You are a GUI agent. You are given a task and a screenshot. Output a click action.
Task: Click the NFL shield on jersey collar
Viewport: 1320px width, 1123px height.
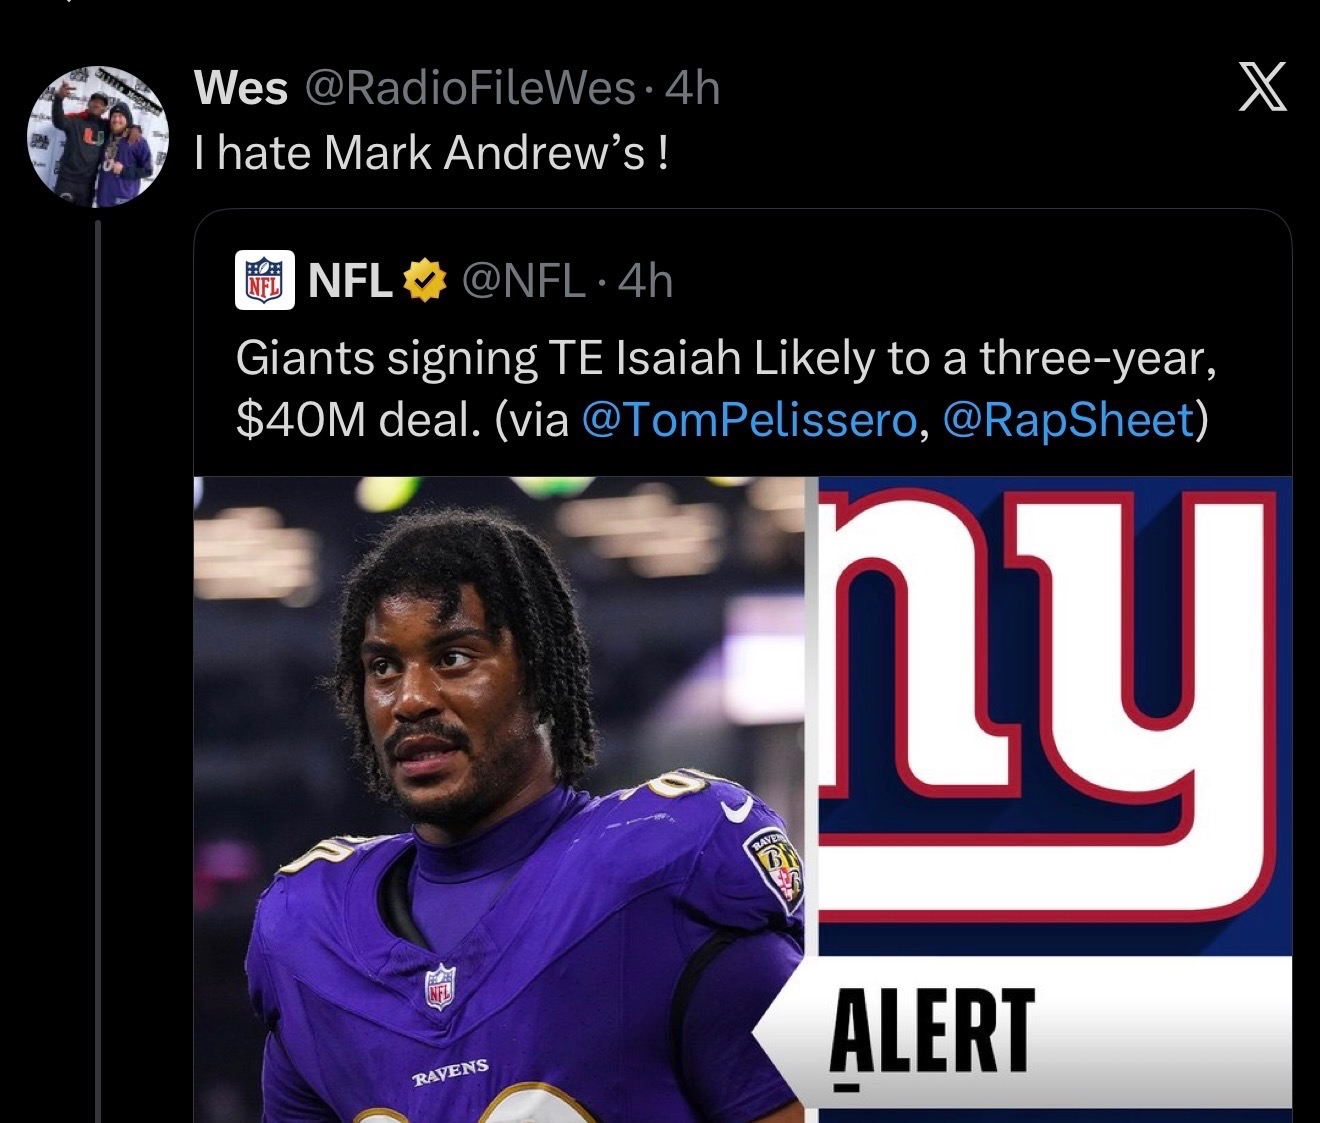pyautogui.click(x=440, y=986)
